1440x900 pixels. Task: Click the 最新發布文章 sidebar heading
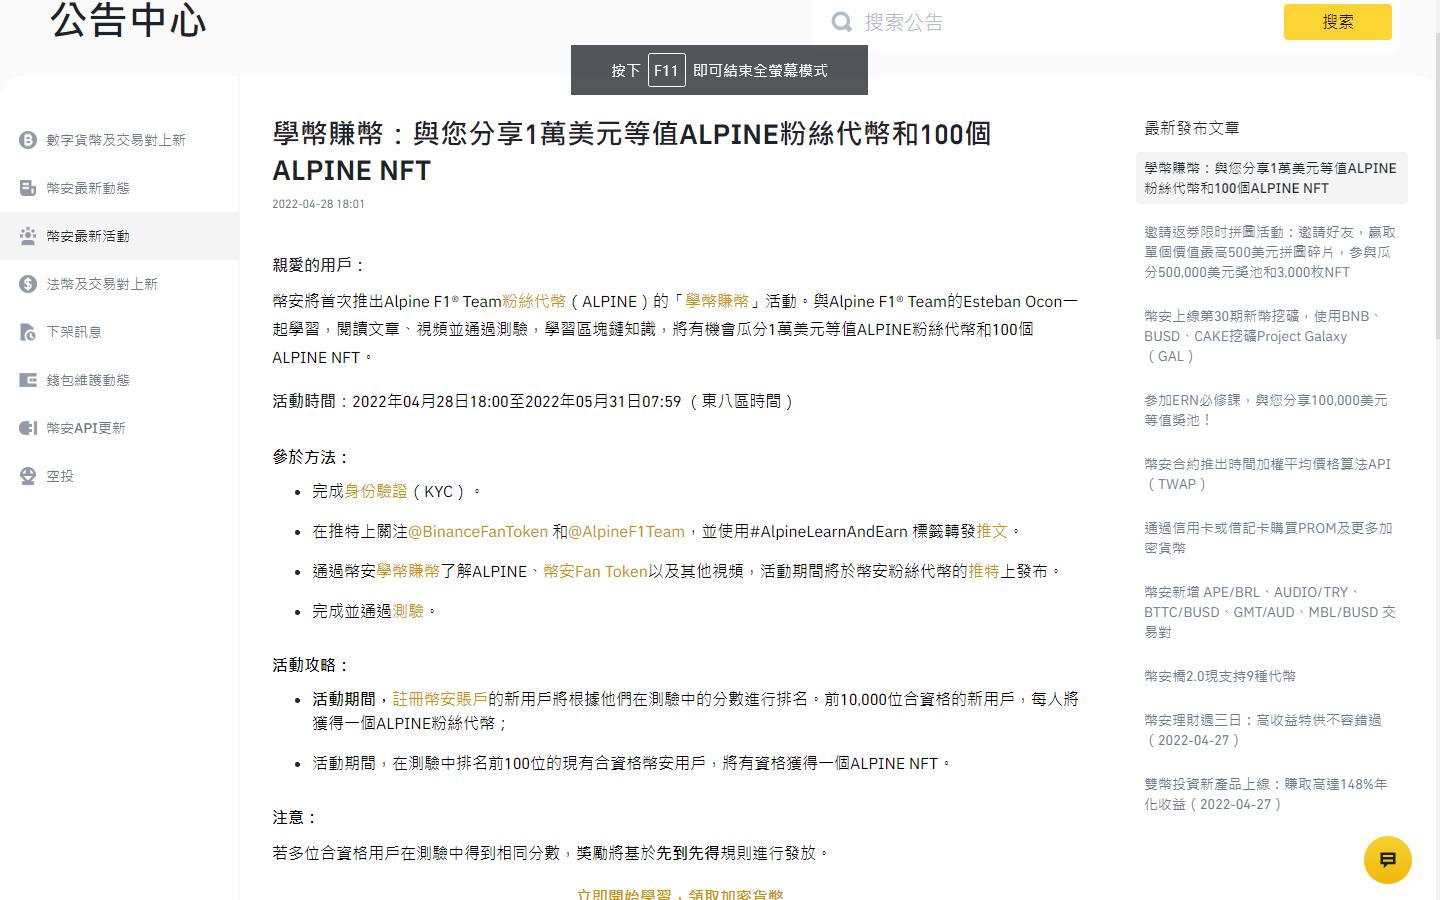point(1192,128)
